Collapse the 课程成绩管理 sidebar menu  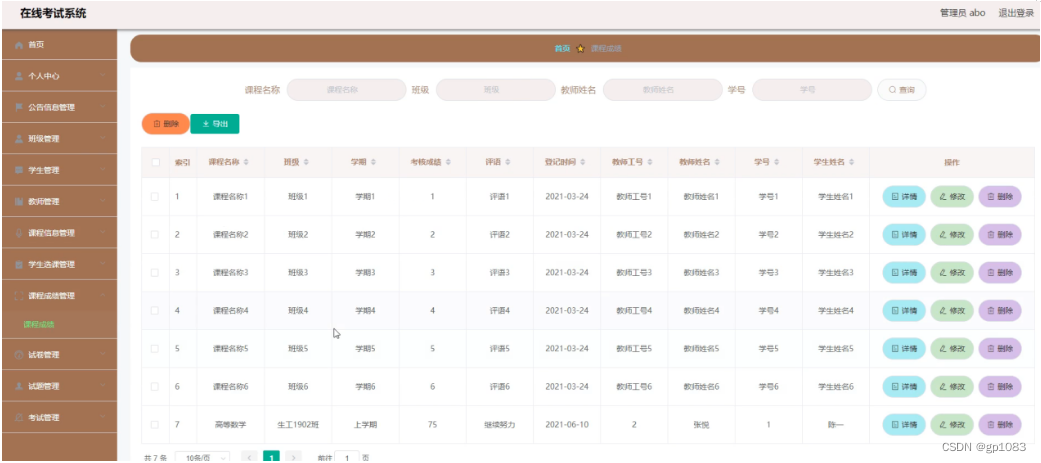(59, 296)
